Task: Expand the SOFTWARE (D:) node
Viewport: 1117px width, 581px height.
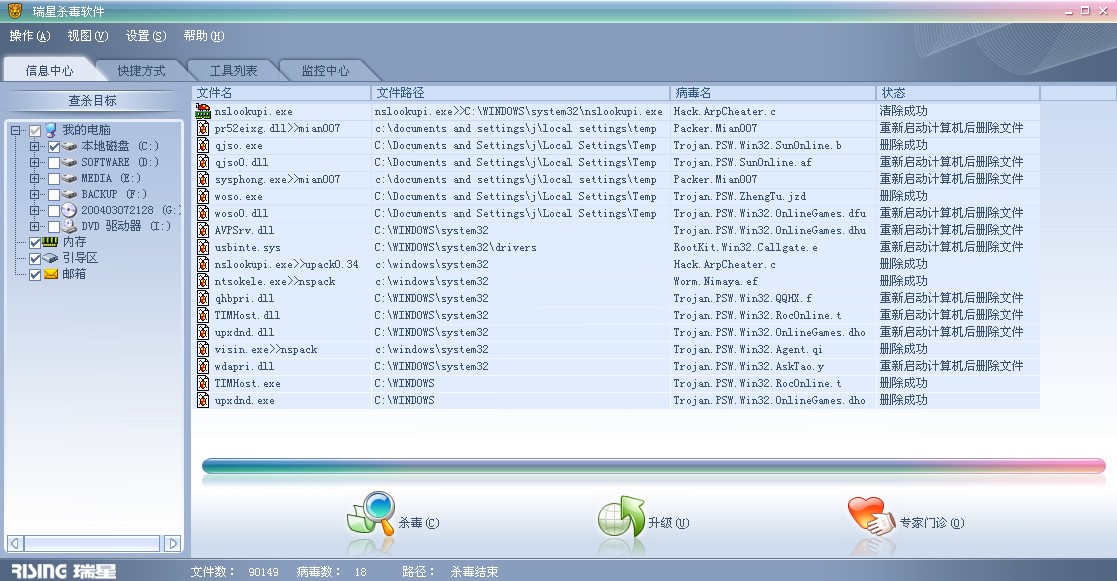Action: pyautogui.click(x=34, y=162)
